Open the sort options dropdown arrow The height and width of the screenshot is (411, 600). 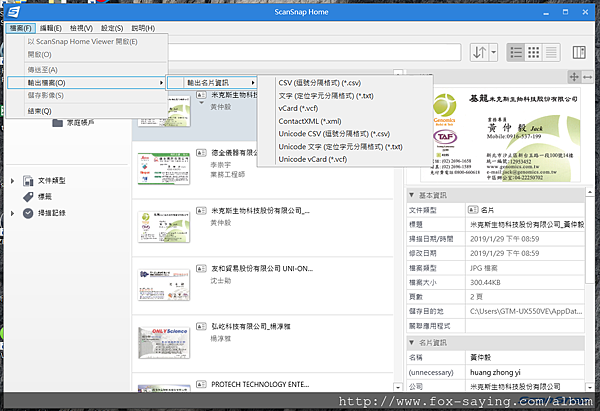point(493,52)
